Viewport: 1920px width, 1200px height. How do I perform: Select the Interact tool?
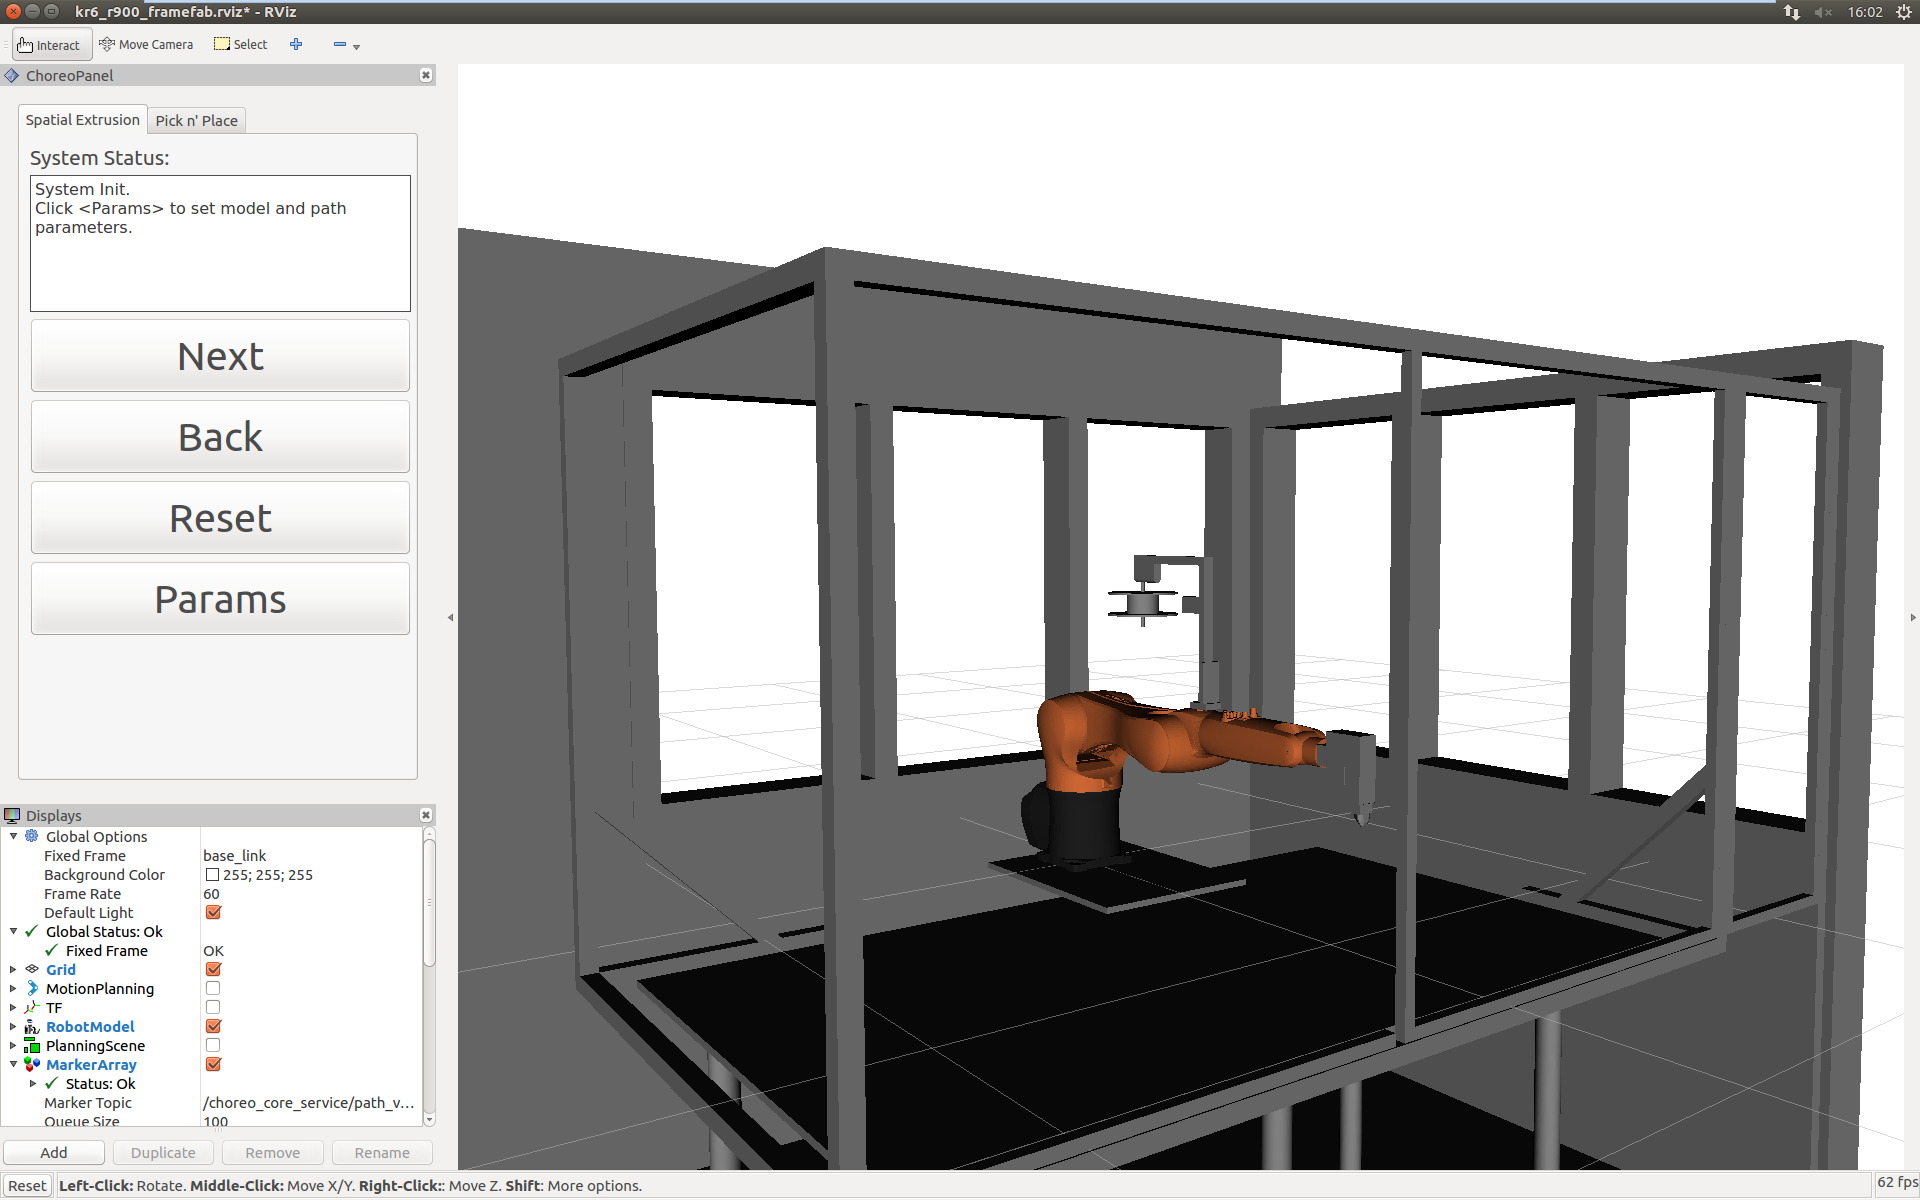coord(50,45)
